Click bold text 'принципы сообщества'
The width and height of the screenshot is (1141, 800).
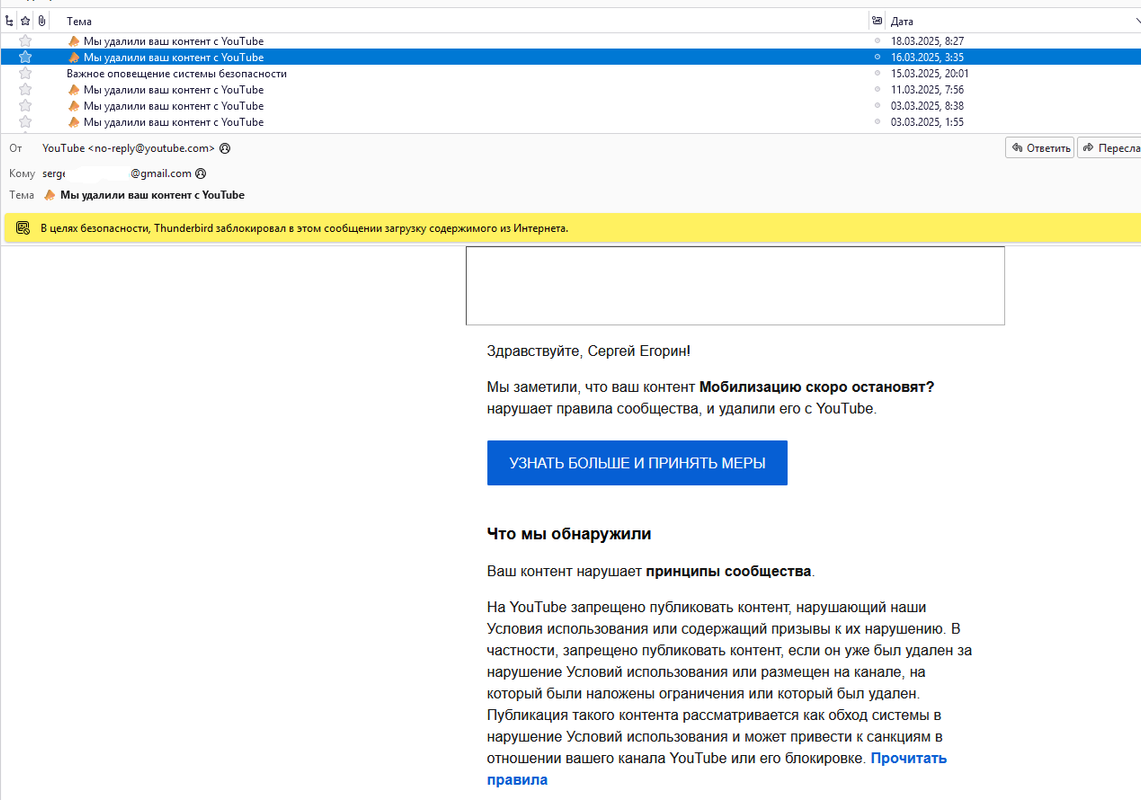(x=728, y=571)
